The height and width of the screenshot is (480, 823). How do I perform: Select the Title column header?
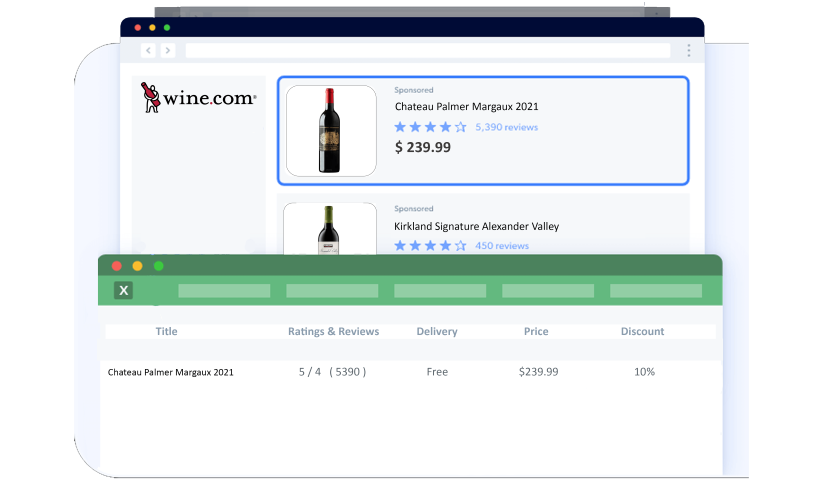(166, 332)
